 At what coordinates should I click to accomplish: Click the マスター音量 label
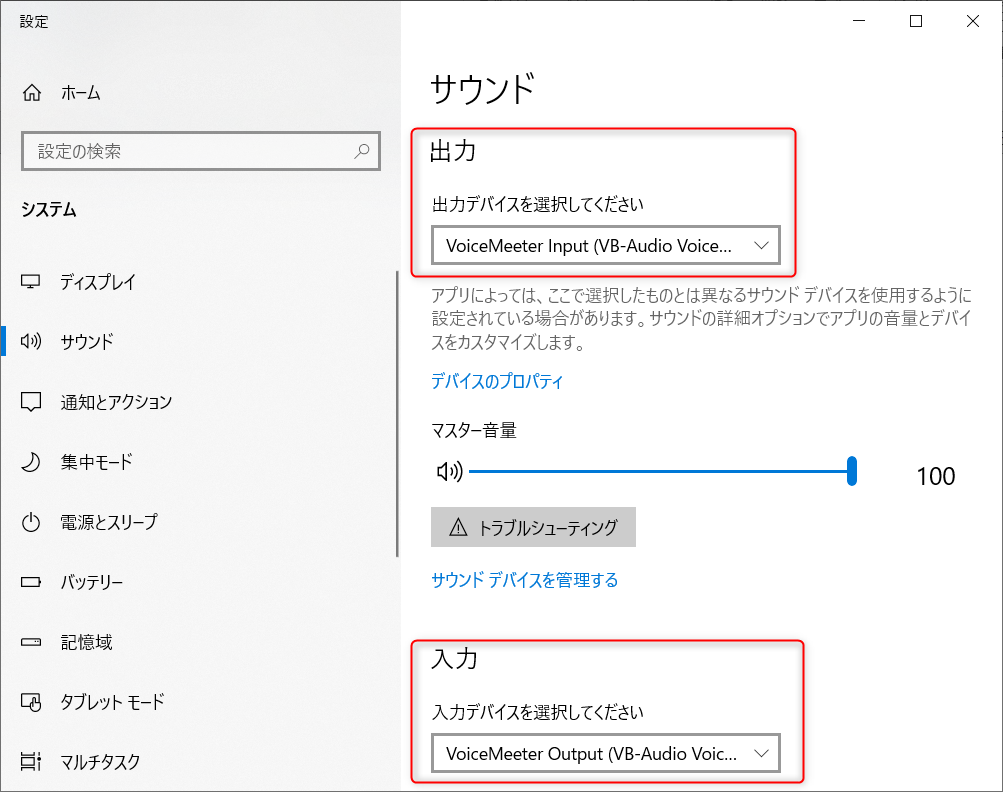pyautogui.click(x=474, y=430)
